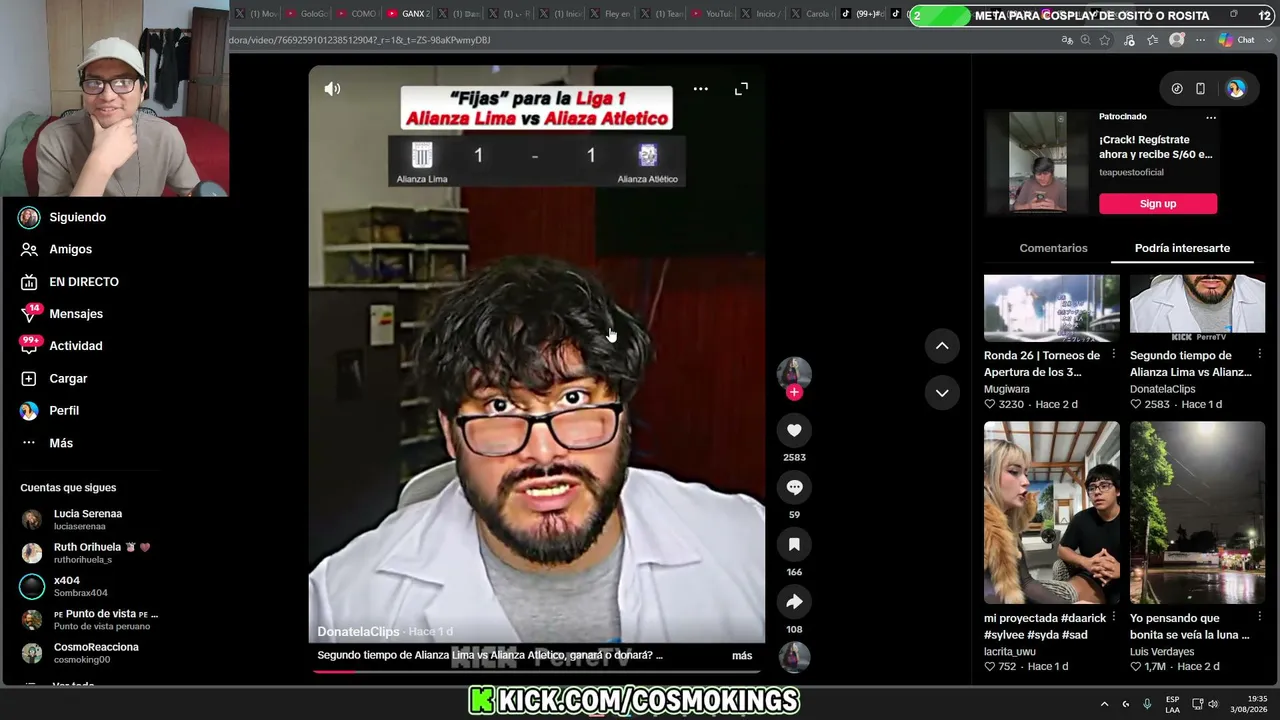Viewport: 1280px width, 720px height.
Task: Open the profile avatar in top-right pill
Action: [x=1236, y=89]
